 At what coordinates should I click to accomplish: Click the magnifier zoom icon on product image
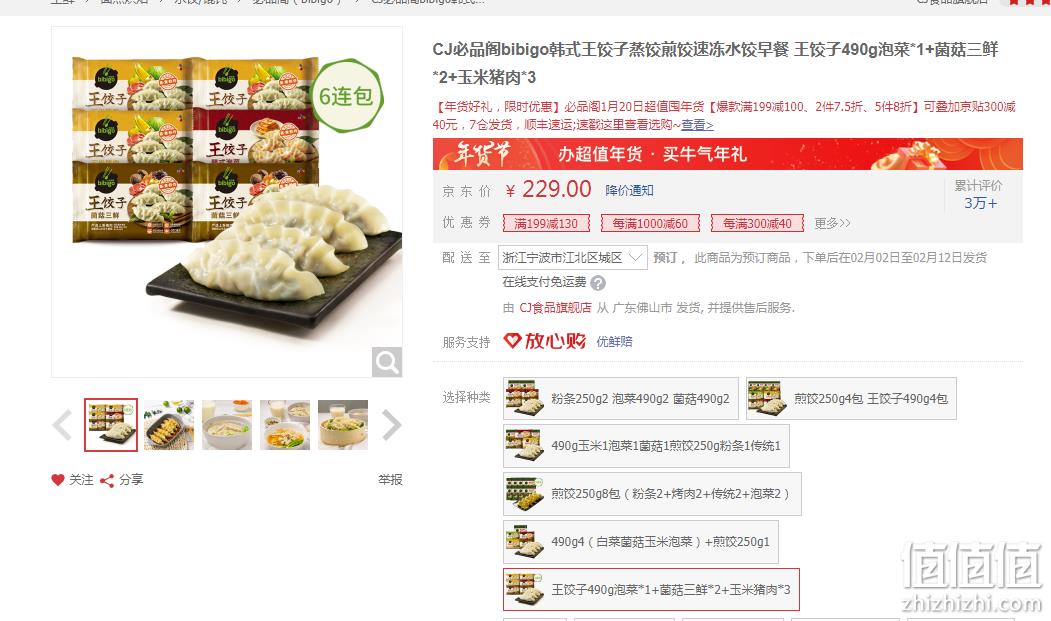387,362
